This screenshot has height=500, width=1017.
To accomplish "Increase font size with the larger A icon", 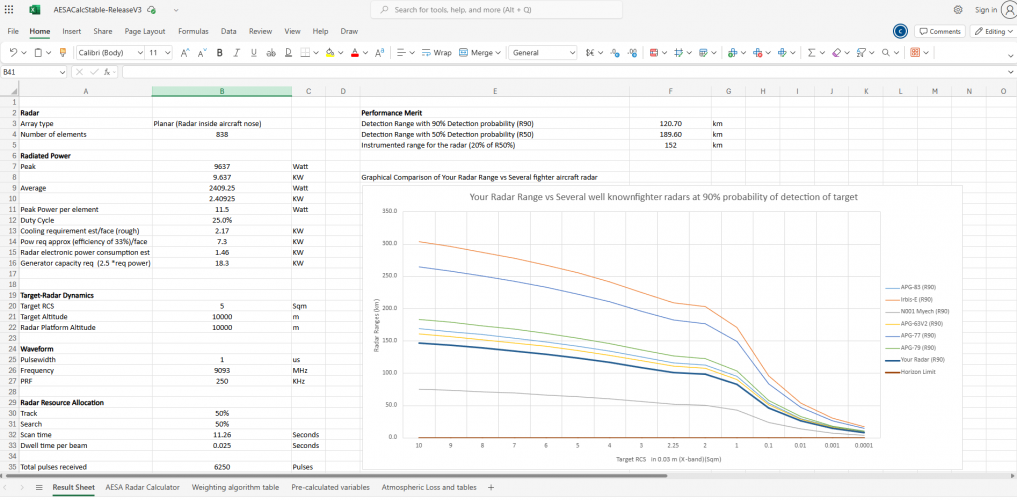I will tap(185, 53).
